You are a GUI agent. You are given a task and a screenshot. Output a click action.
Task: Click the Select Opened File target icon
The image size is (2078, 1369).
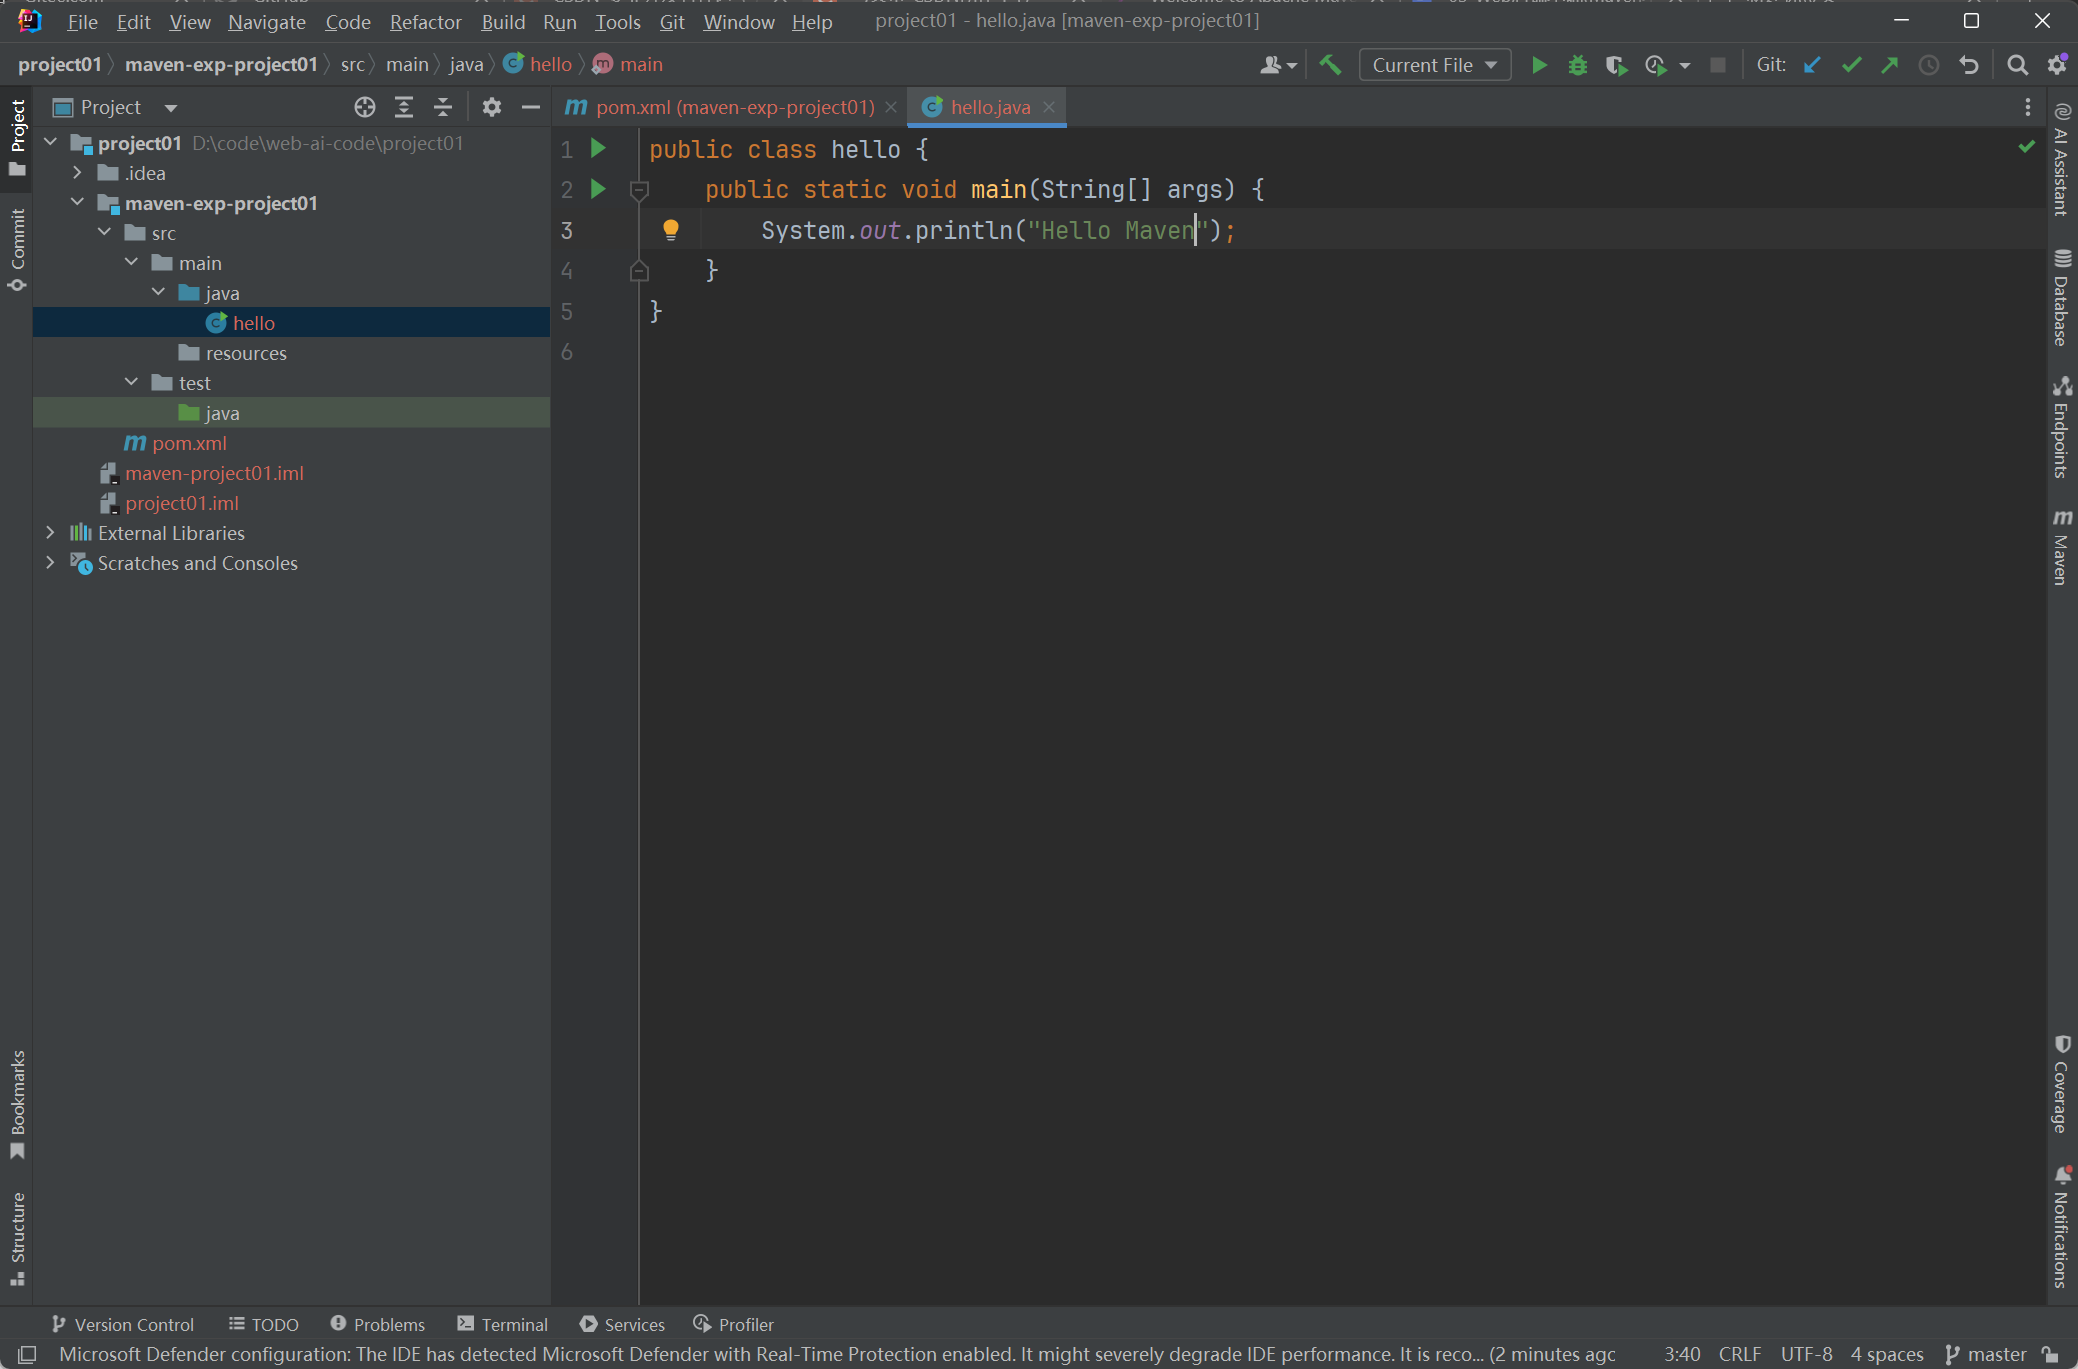pos(365,107)
